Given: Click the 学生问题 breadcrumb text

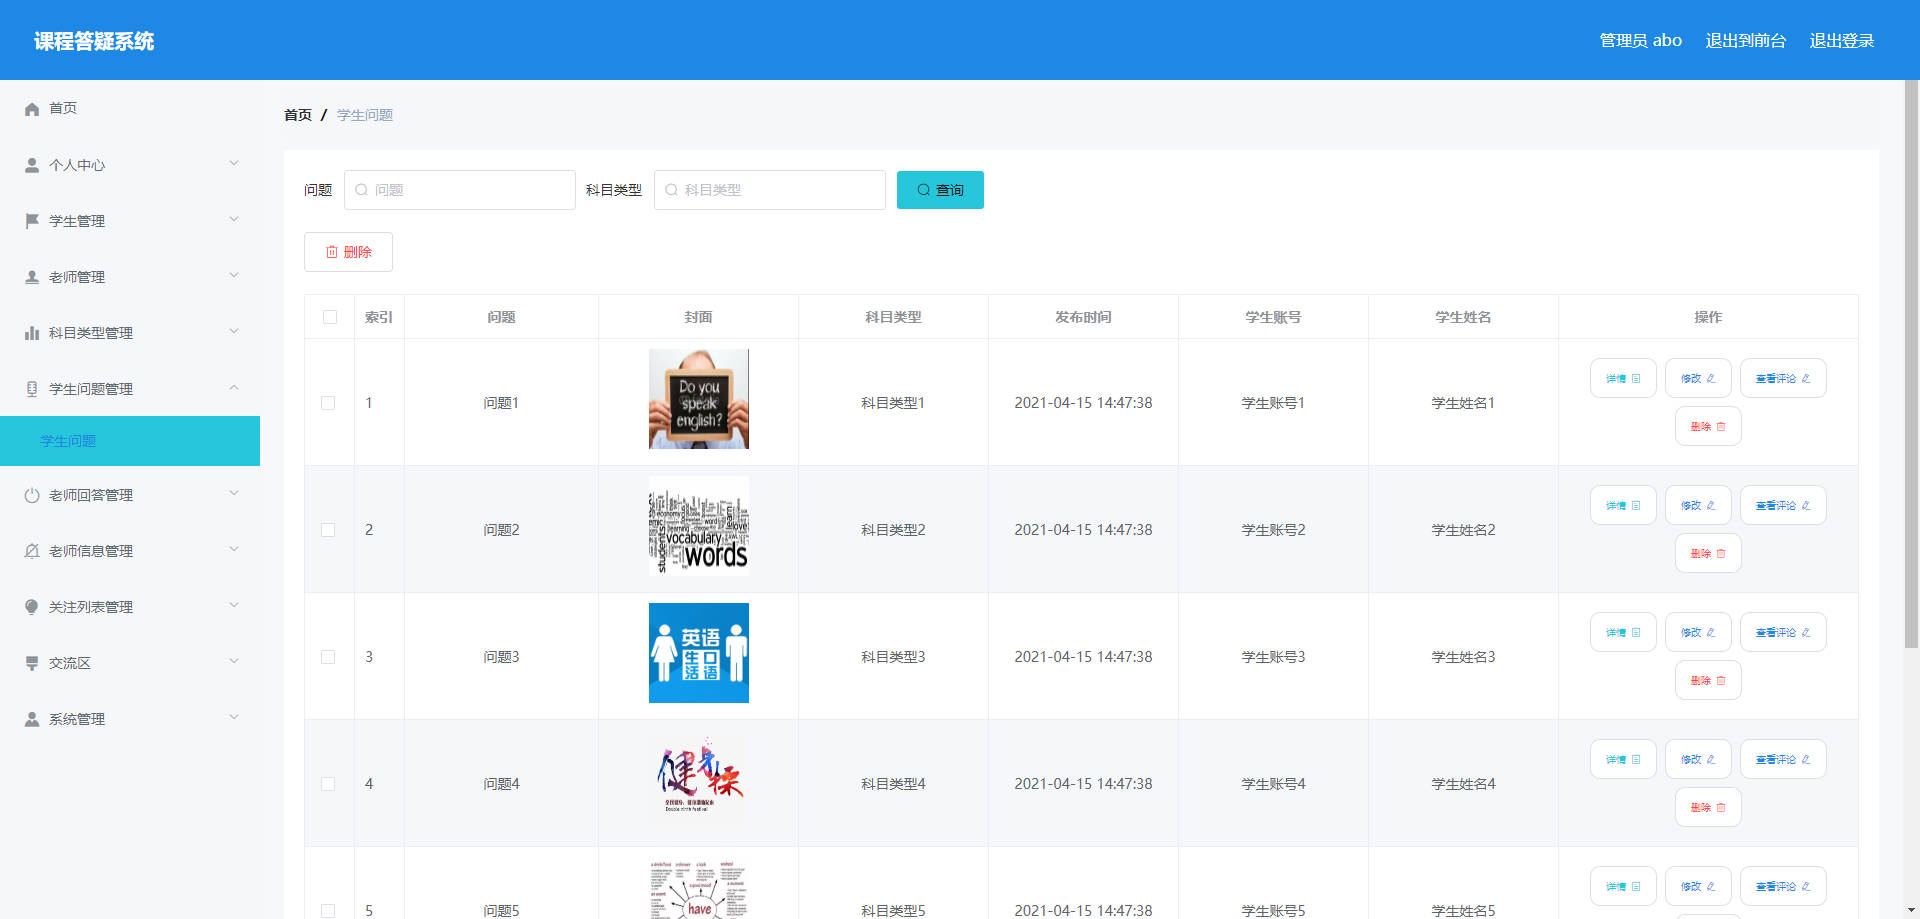Looking at the screenshot, I should pos(365,115).
